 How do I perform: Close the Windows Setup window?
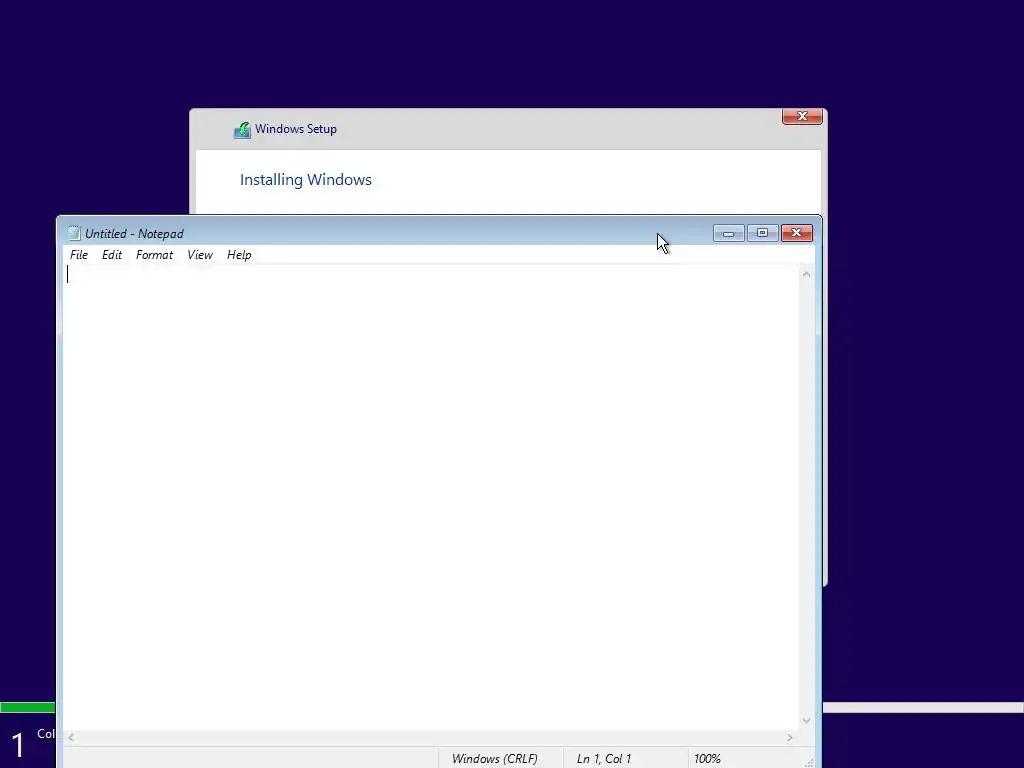[802, 116]
